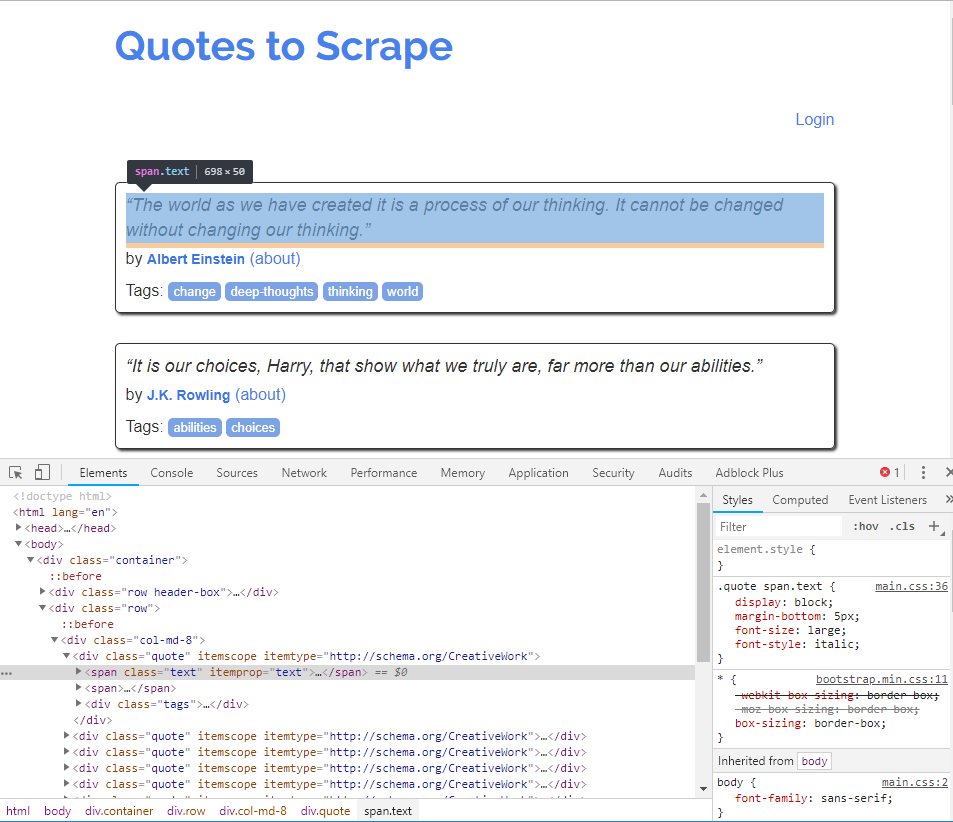The image size is (953, 822).
Task: Switch to the Console tab
Action: coord(171,472)
